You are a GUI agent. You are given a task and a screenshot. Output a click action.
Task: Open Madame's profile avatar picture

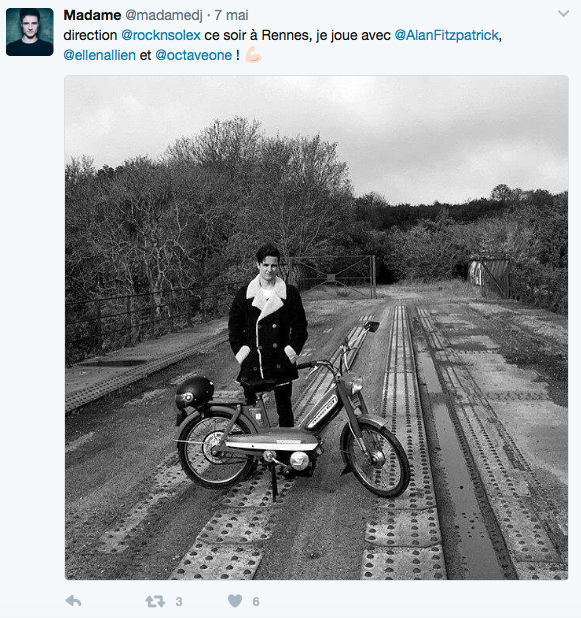(30, 32)
